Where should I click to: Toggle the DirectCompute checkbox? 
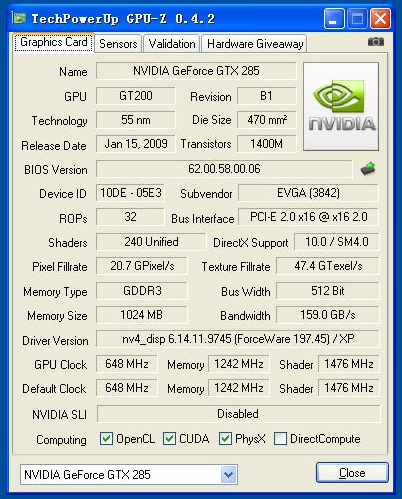tap(280, 439)
